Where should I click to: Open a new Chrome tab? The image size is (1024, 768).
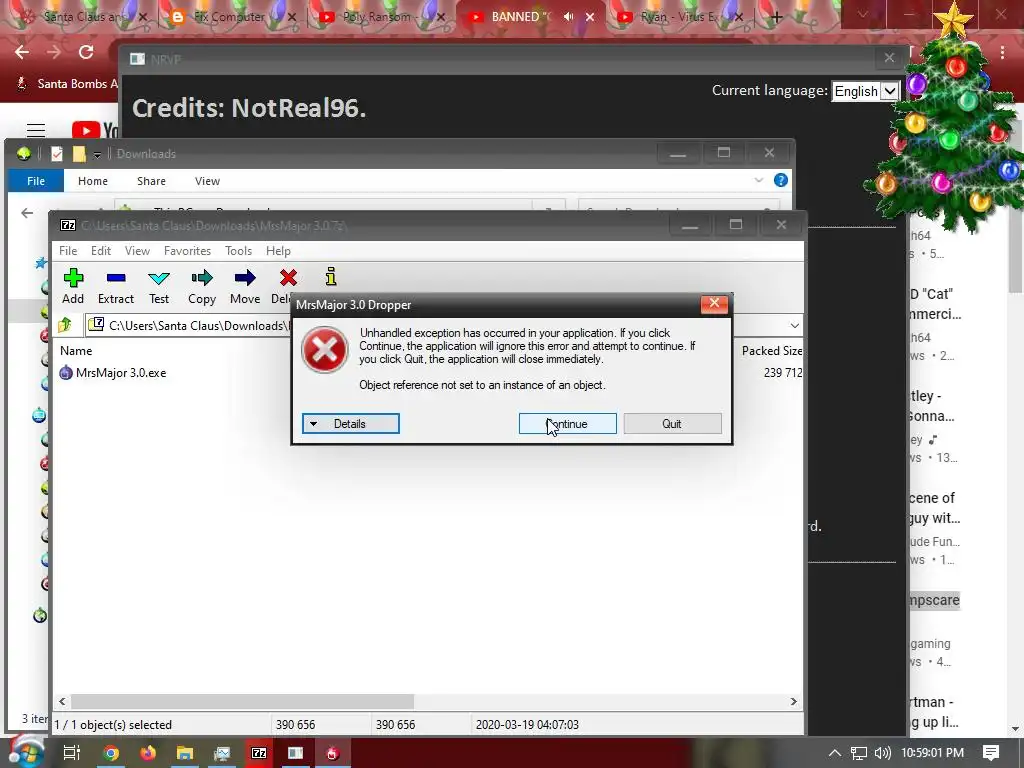click(776, 18)
